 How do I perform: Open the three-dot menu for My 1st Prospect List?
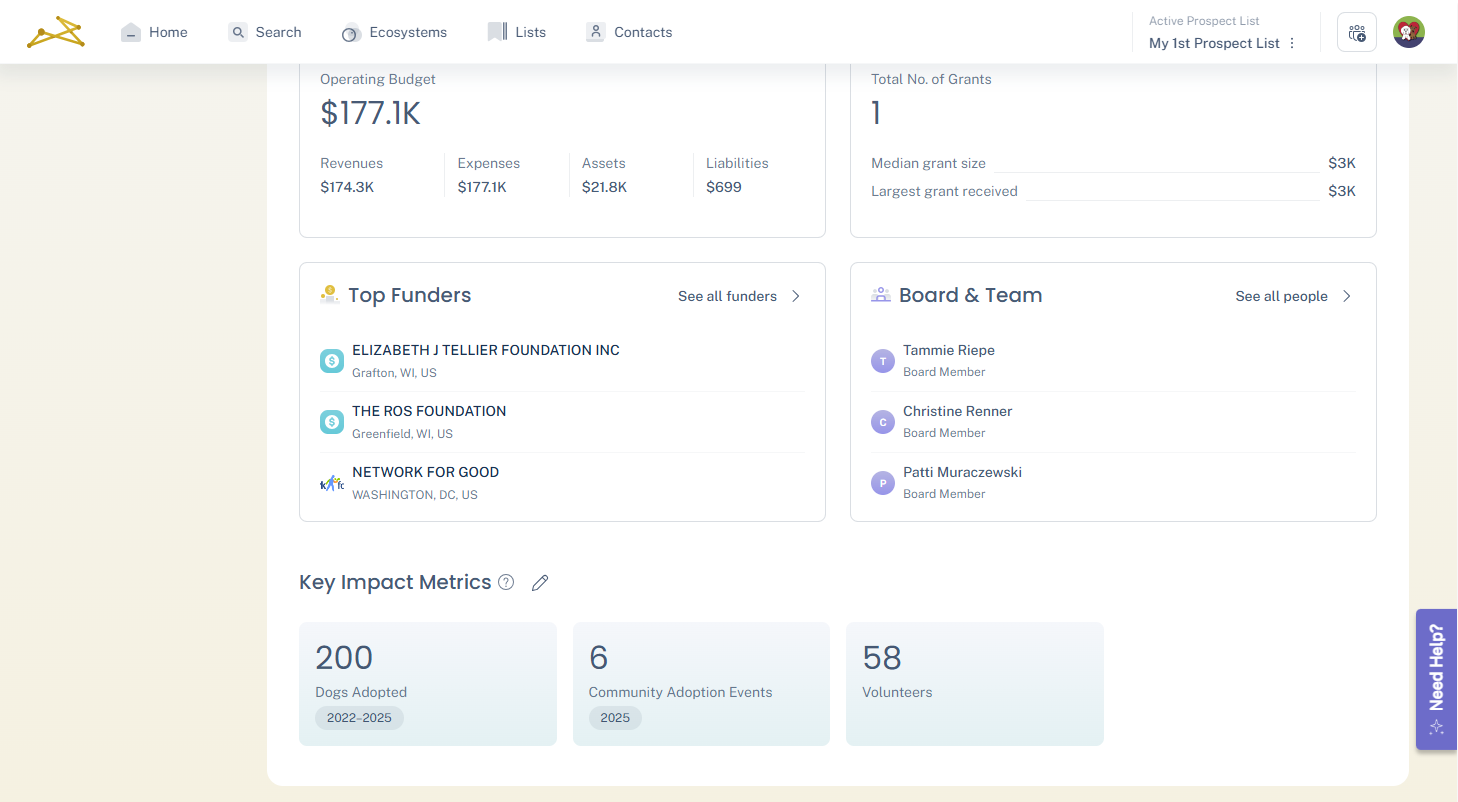(1292, 43)
